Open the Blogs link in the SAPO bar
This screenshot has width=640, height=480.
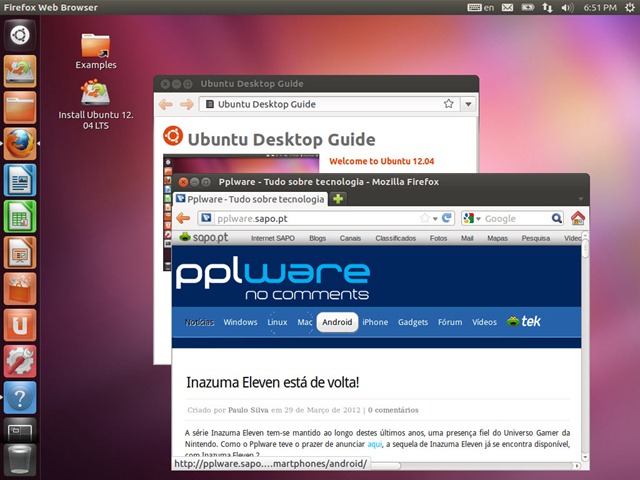pyautogui.click(x=318, y=238)
